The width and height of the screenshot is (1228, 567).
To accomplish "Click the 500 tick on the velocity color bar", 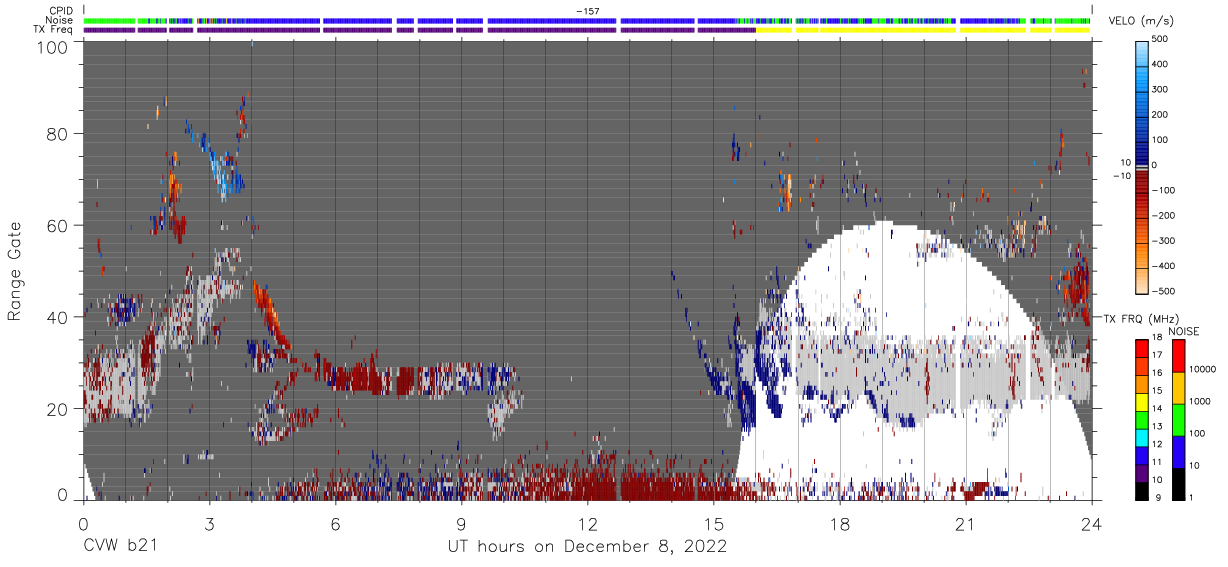I will point(1161,40).
